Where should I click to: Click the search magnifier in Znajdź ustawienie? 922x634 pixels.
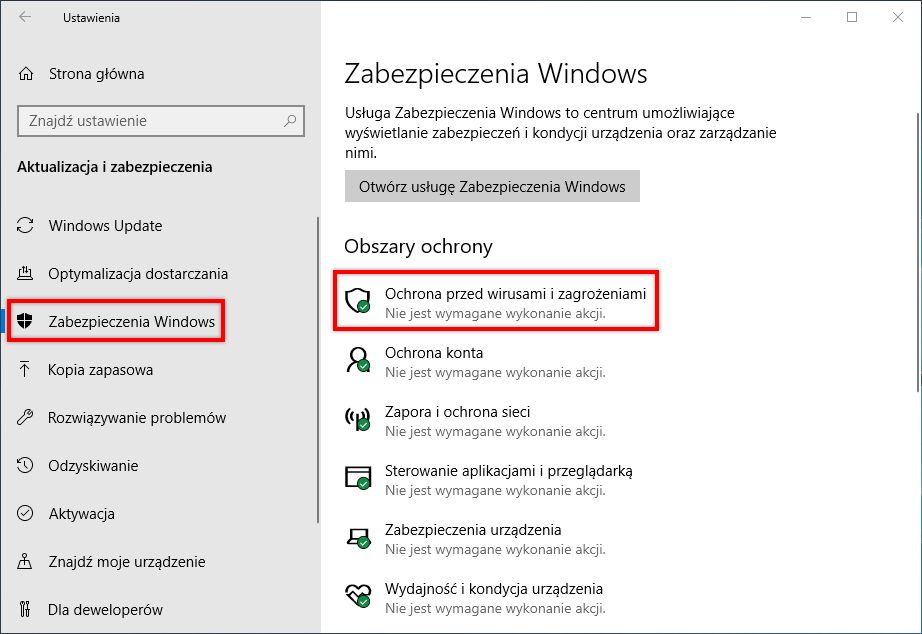point(291,120)
